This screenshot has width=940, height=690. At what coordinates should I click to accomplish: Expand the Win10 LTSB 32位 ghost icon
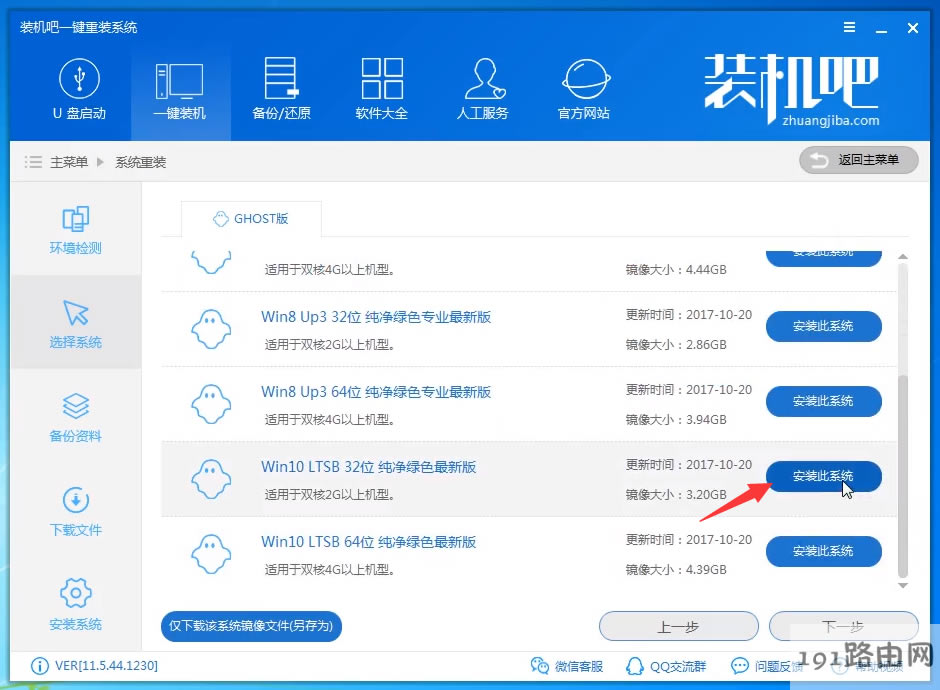pos(210,478)
